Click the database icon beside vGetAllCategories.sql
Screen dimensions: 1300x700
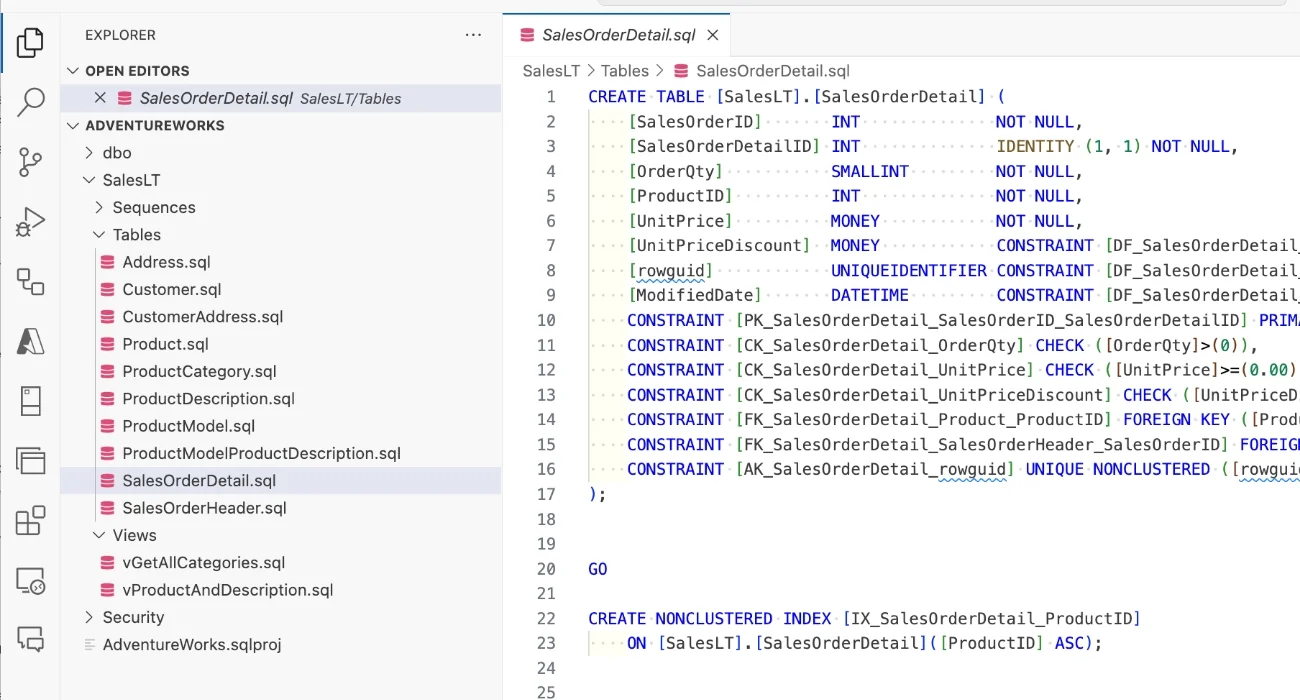[108, 563]
